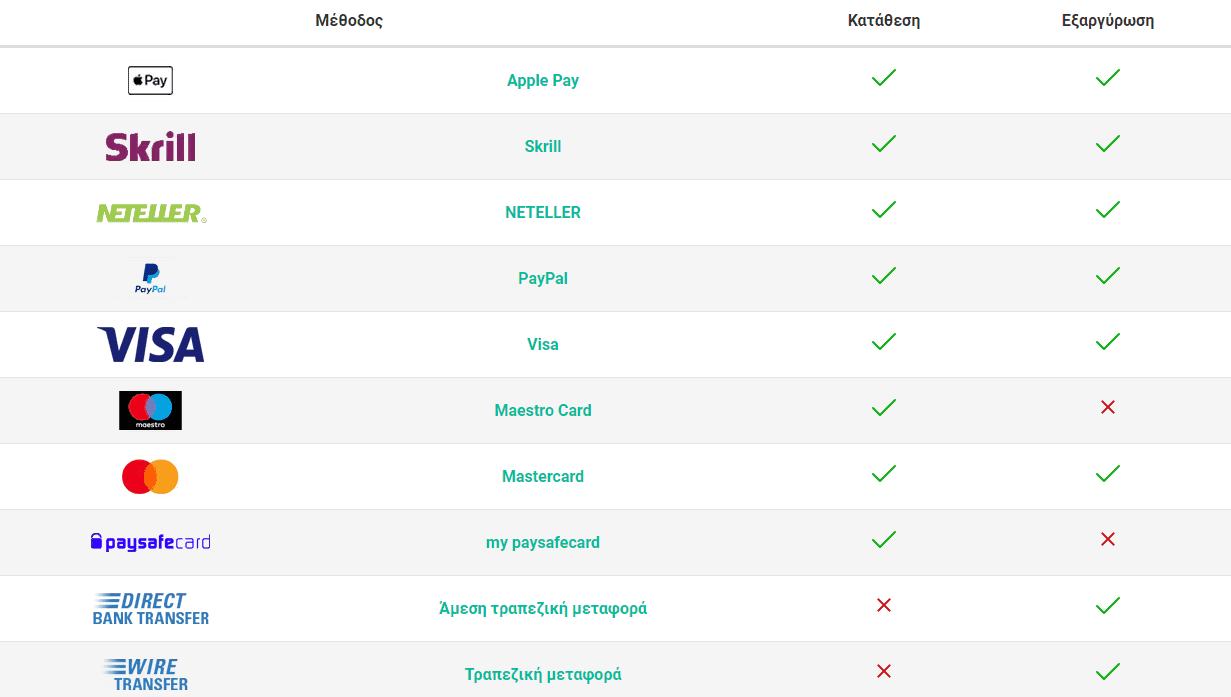
Task: Click red X for Wire Transfer deposit
Action: click(883, 671)
